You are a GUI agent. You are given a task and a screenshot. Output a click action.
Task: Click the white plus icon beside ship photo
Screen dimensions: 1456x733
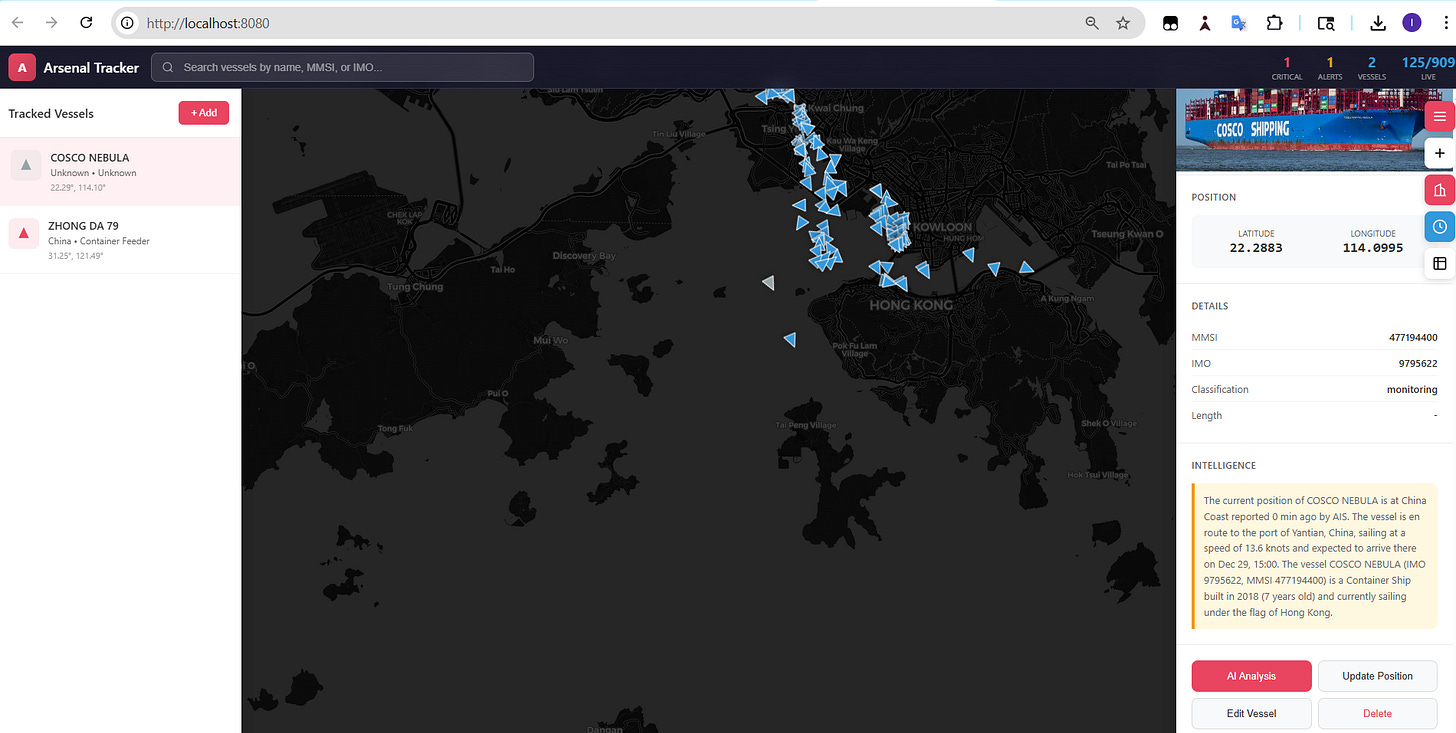pyautogui.click(x=1439, y=153)
